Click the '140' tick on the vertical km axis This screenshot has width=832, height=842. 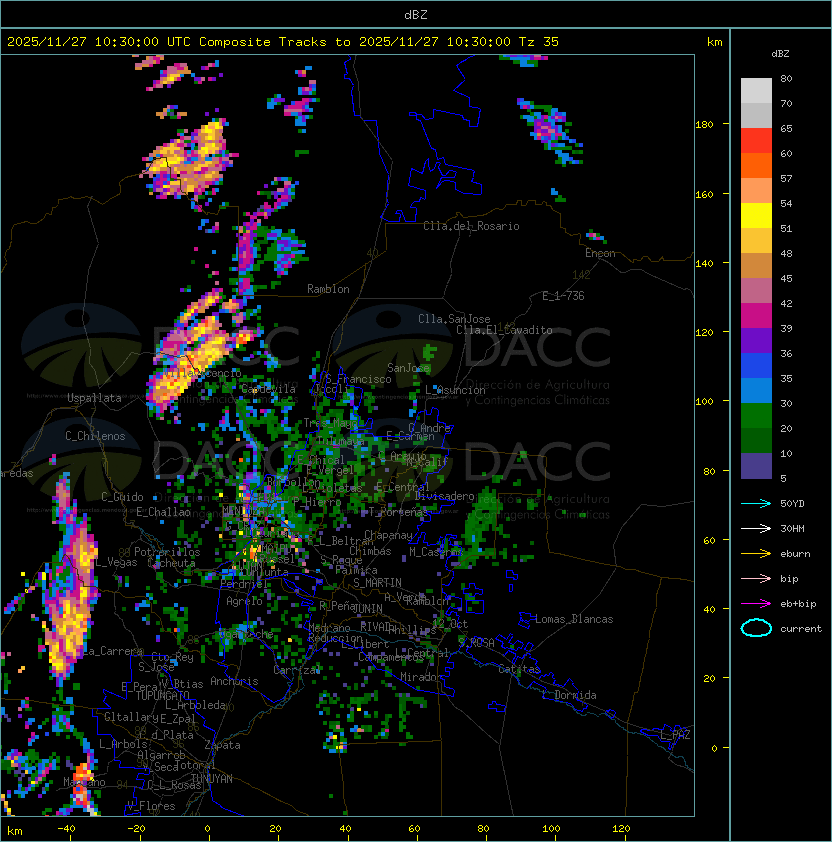pyautogui.click(x=704, y=264)
